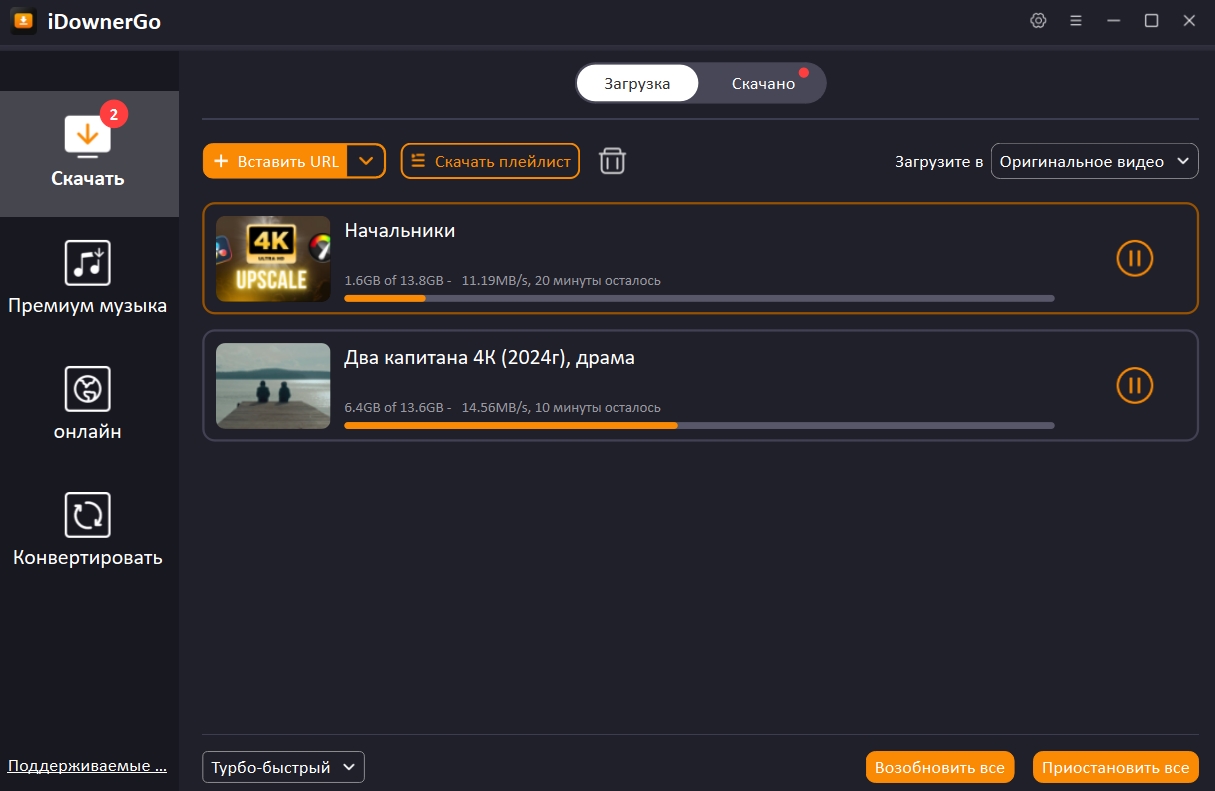Click the Два капитана video thumbnail
This screenshot has height=791, width=1215.
(273, 386)
